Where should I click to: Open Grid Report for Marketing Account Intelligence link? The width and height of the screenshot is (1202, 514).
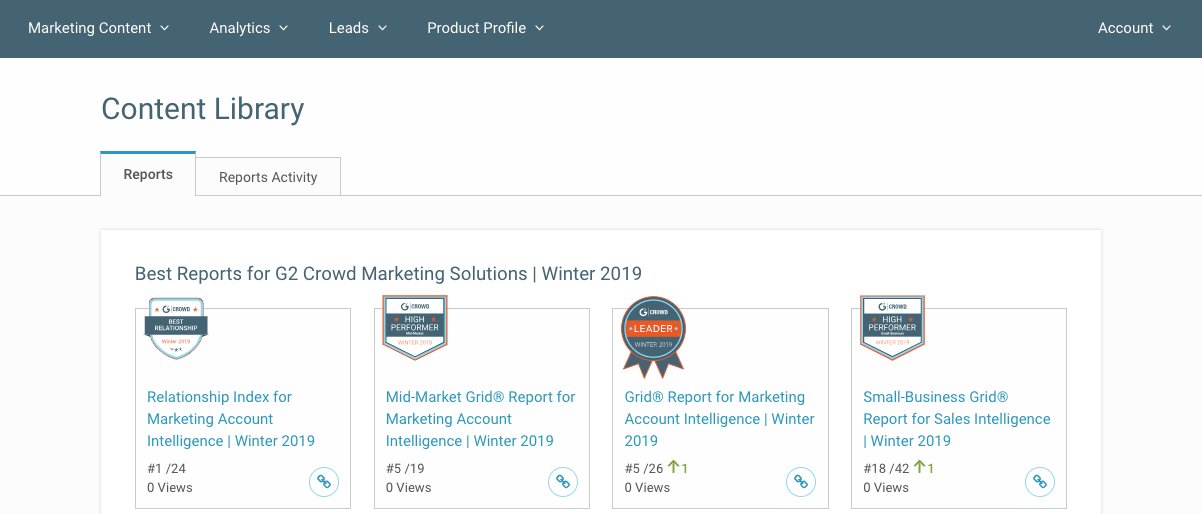click(x=720, y=419)
